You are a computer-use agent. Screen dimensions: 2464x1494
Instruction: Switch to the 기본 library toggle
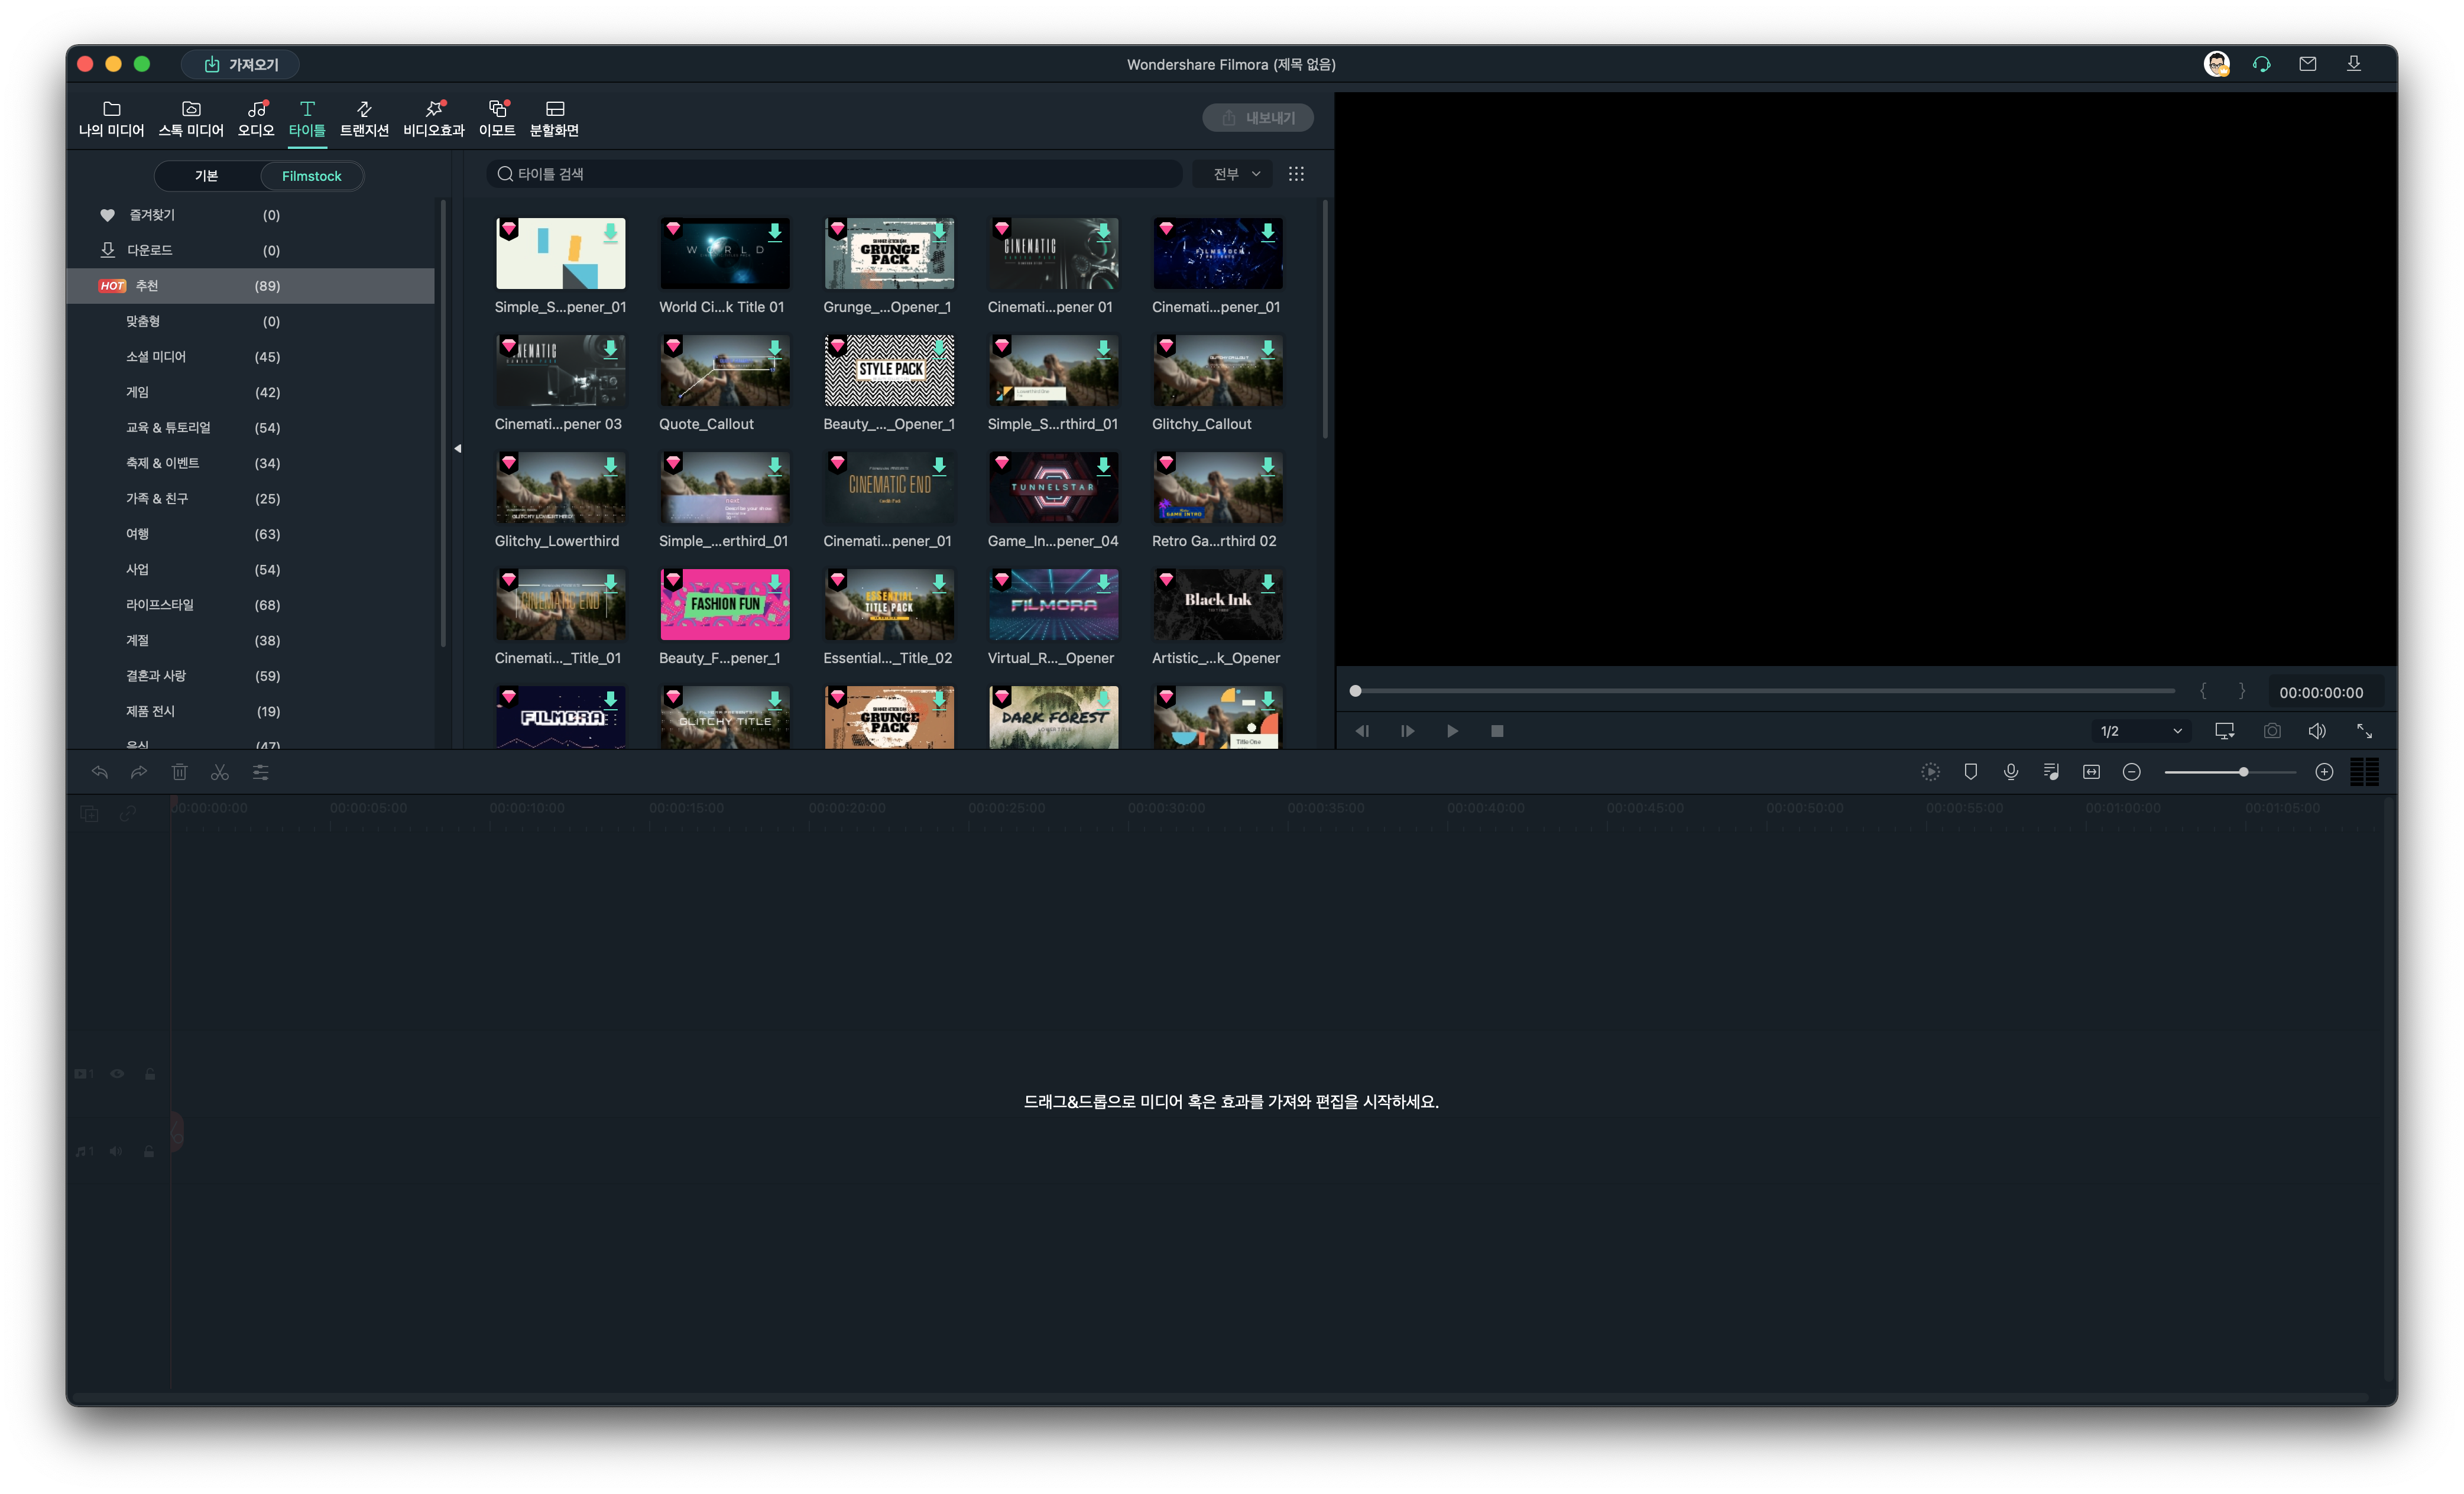[x=207, y=176]
